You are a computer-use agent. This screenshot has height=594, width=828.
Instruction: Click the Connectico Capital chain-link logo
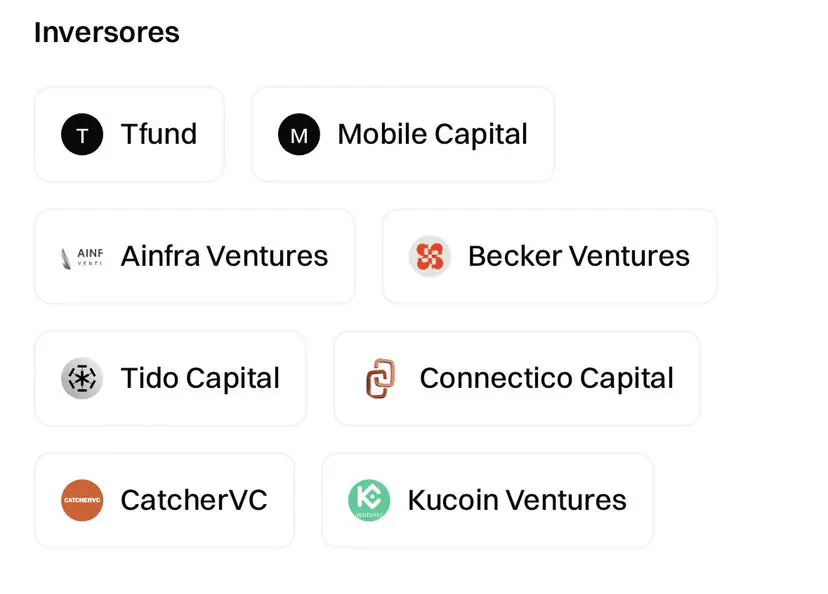point(381,378)
